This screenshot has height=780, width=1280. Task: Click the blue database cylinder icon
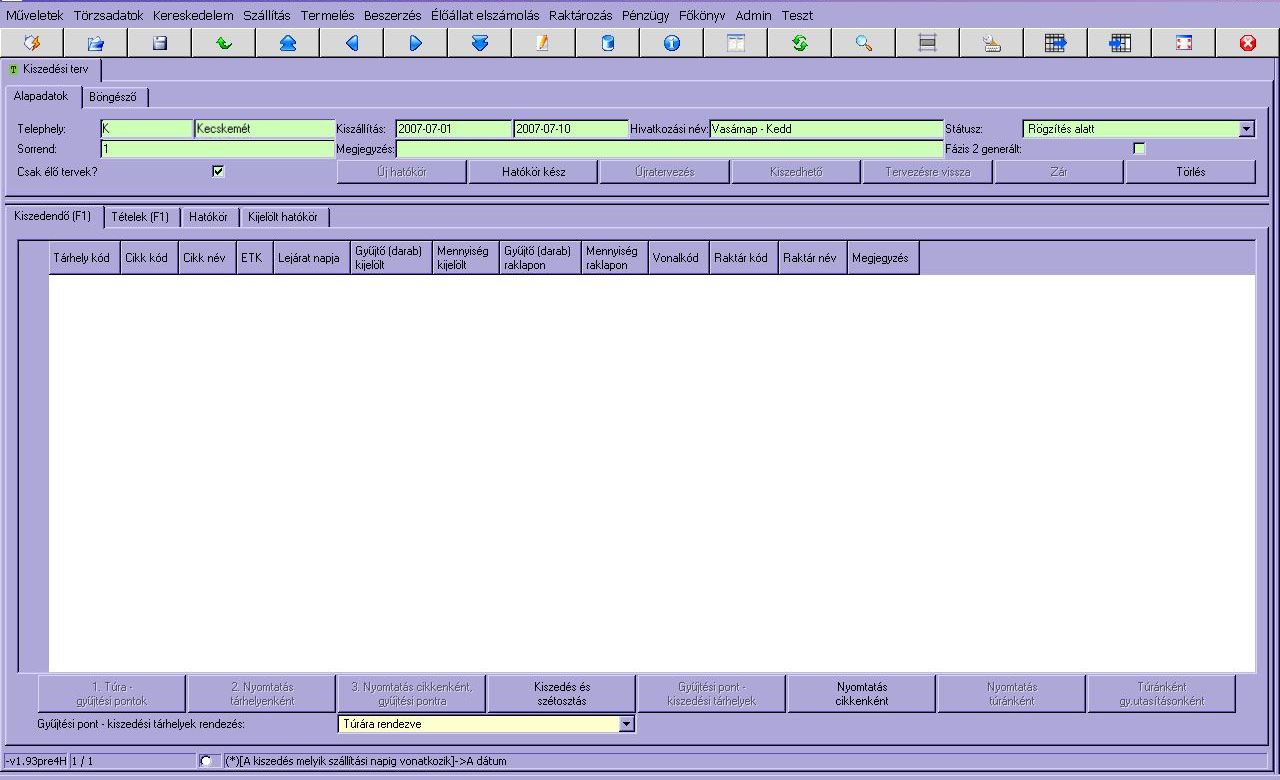pos(608,43)
